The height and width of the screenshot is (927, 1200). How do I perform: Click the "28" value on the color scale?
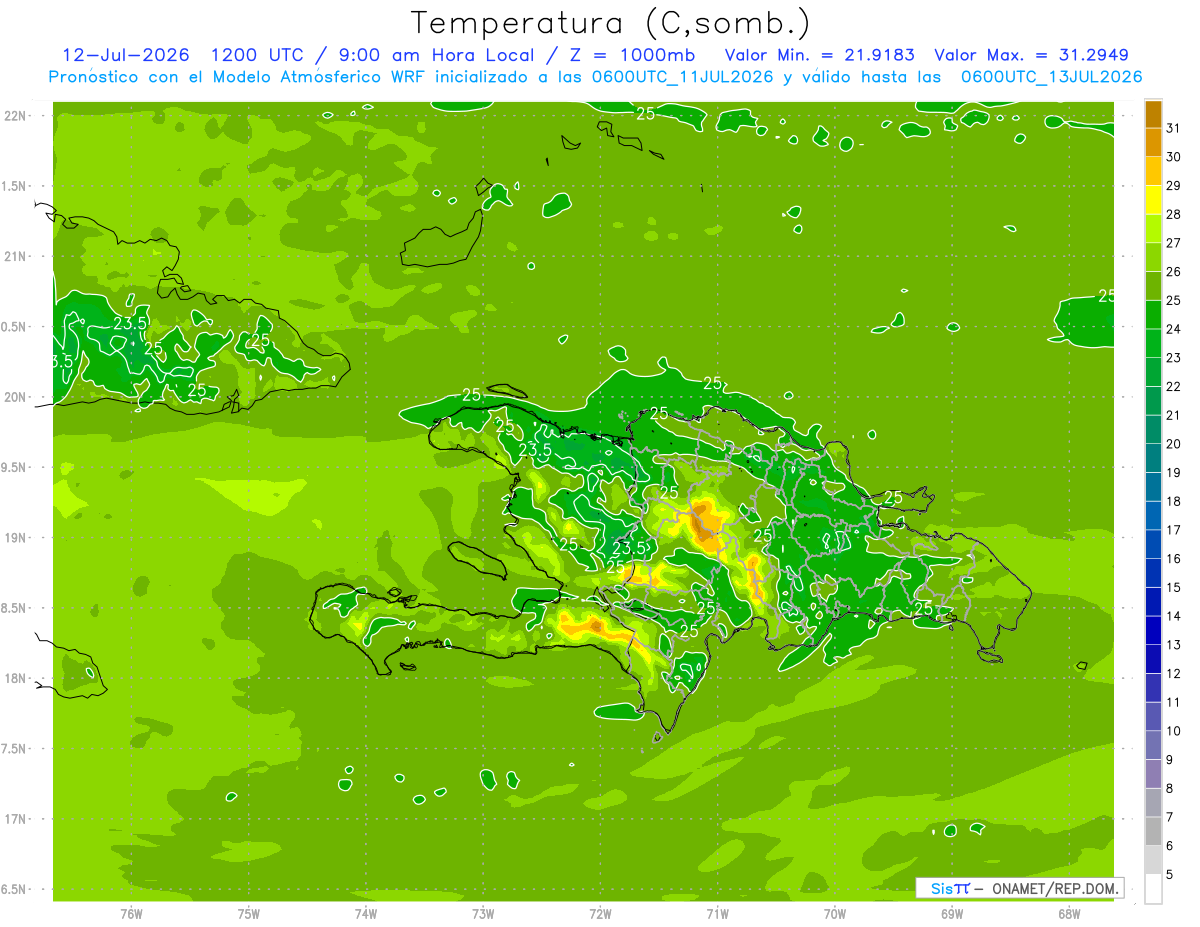point(1173,214)
